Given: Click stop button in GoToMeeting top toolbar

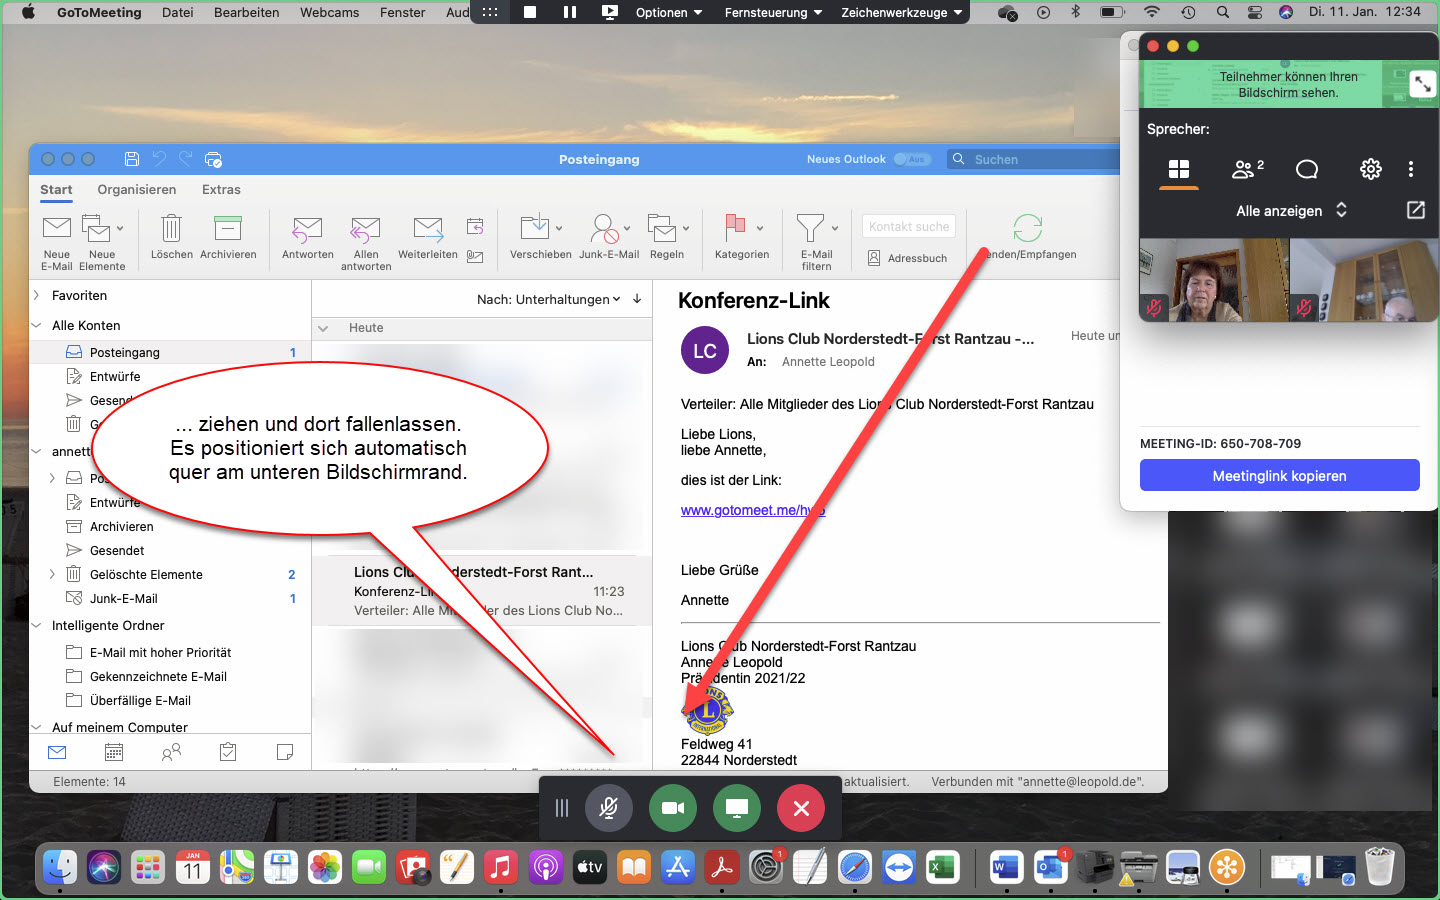Looking at the screenshot, I should [530, 12].
